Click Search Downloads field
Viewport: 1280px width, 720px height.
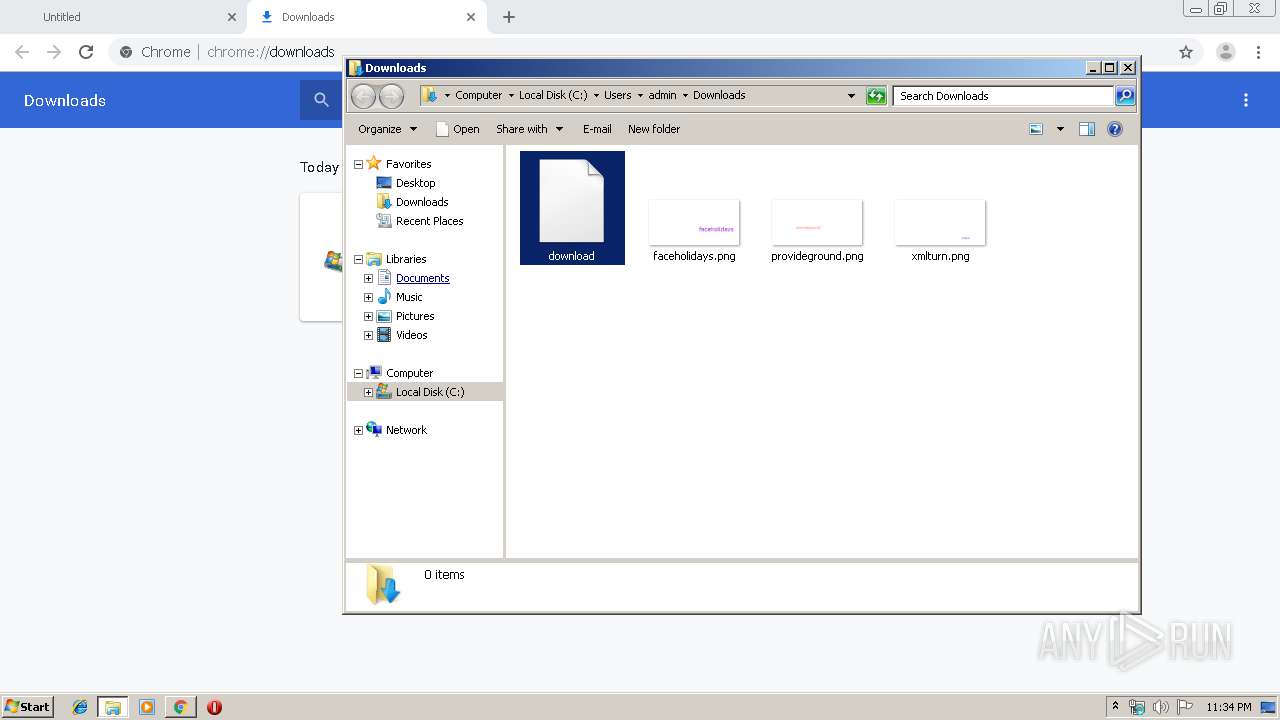coord(1003,96)
